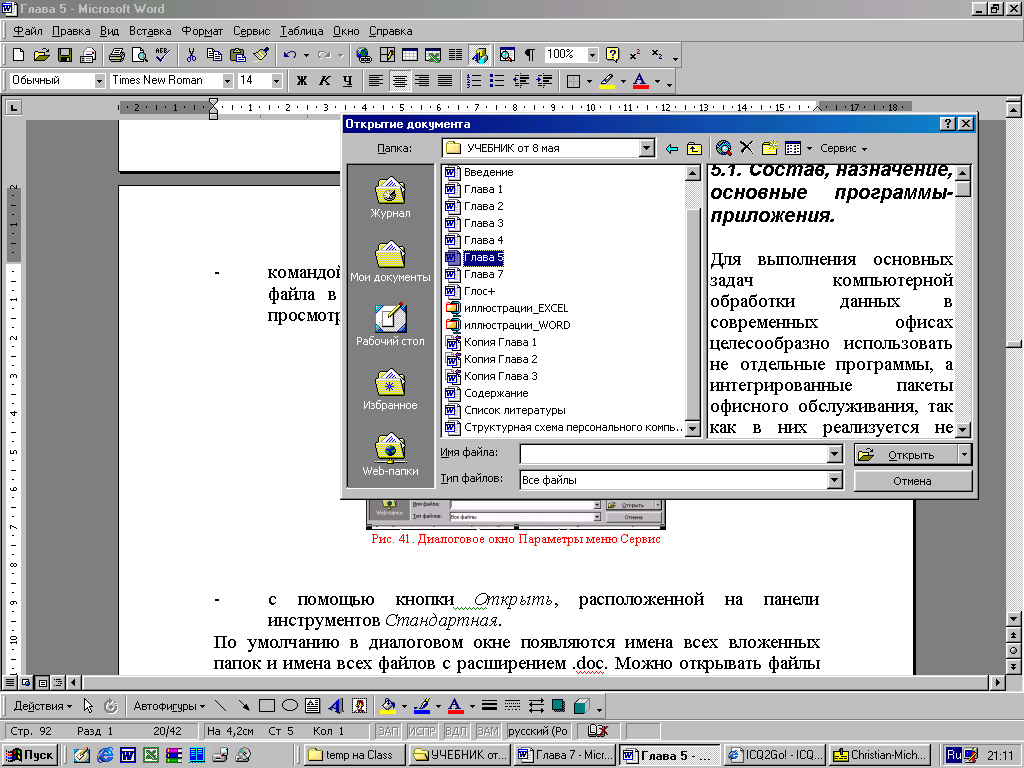Open Рабочий стол shortcut in dialog
Viewport: 1024px width, 768px height.
(390, 325)
